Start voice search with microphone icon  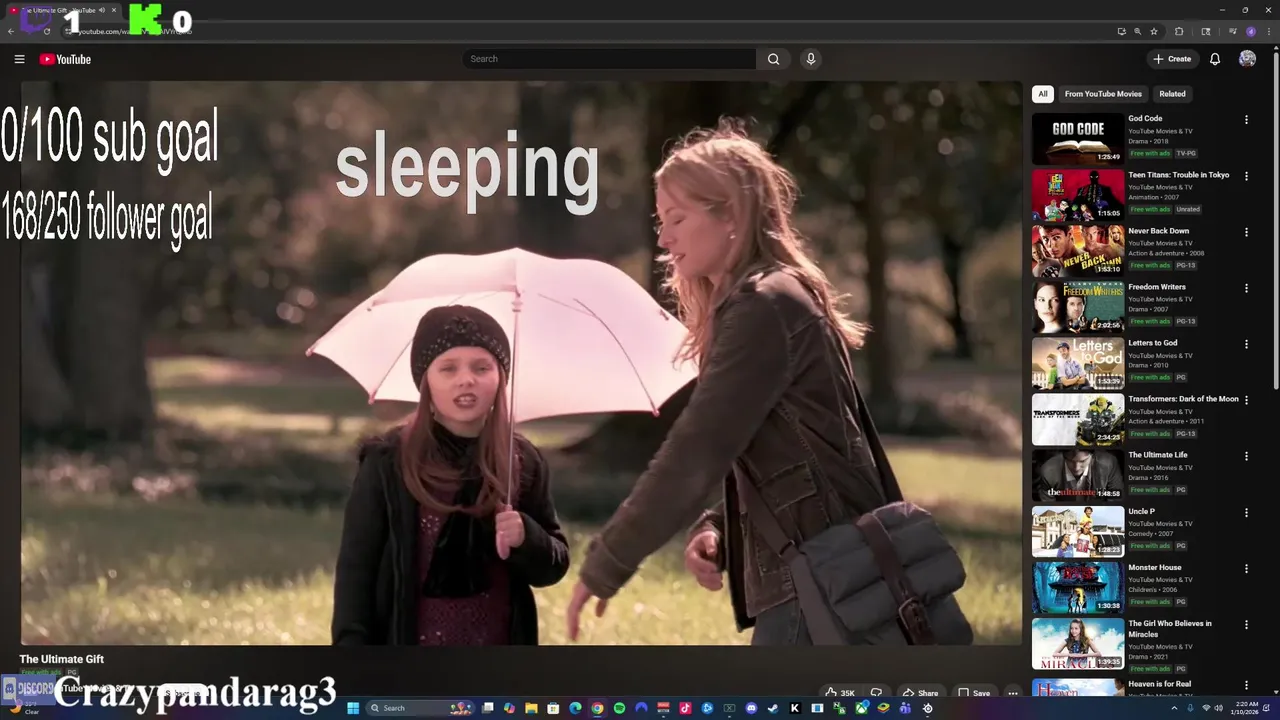pos(811,59)
